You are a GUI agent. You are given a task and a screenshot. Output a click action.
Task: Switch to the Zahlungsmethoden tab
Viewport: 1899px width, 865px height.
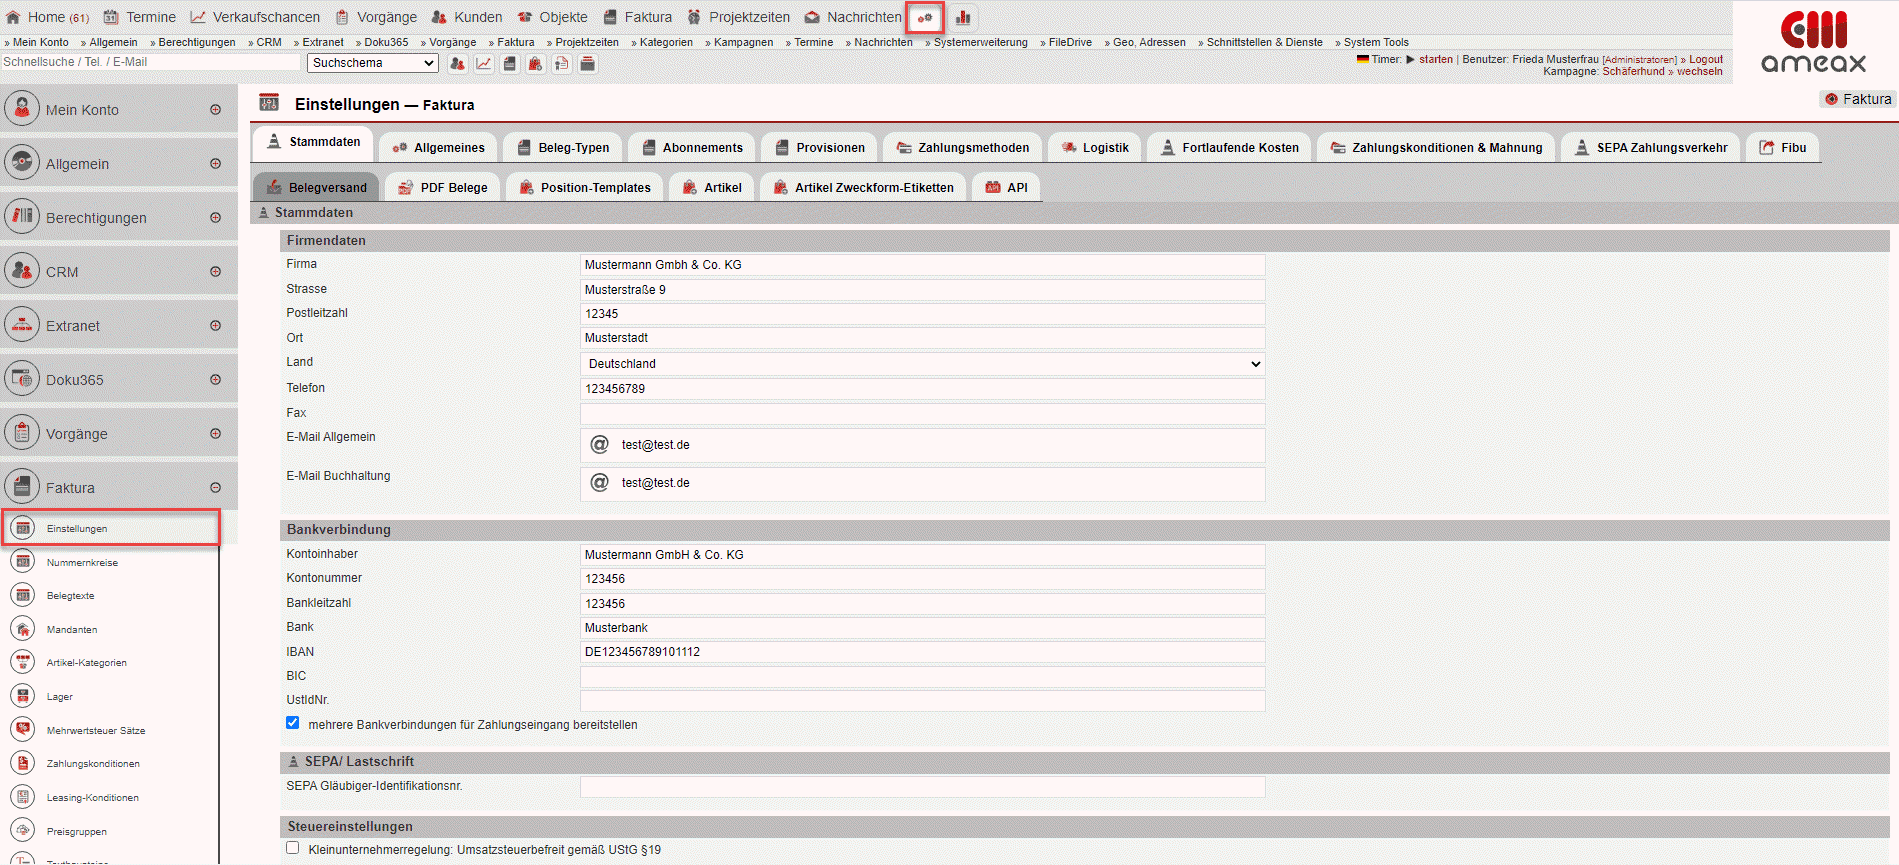pos(962,148)
